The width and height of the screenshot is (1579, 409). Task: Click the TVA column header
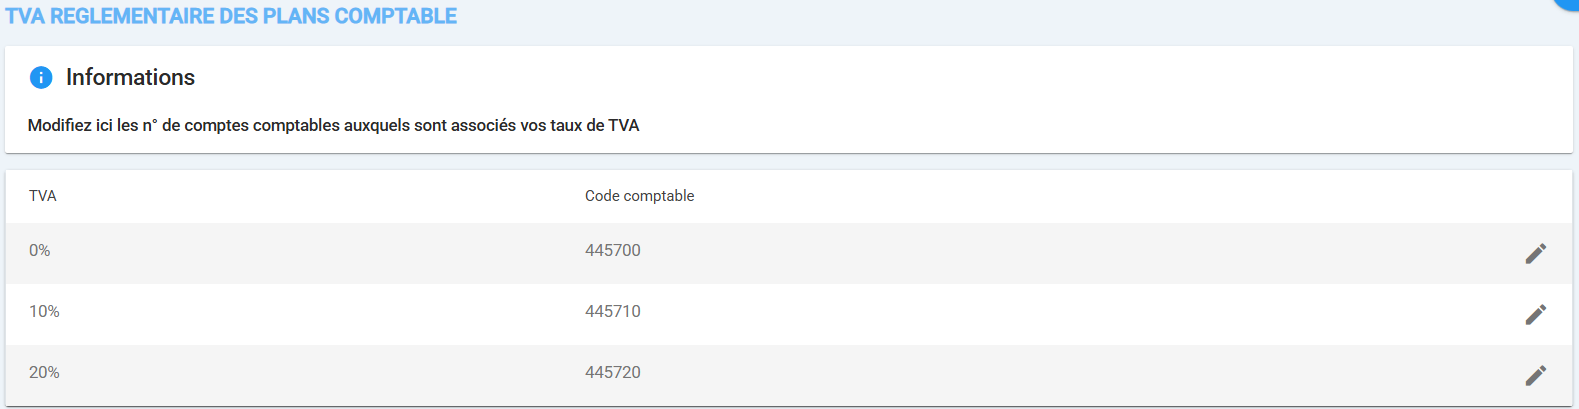tap(43, 196)
